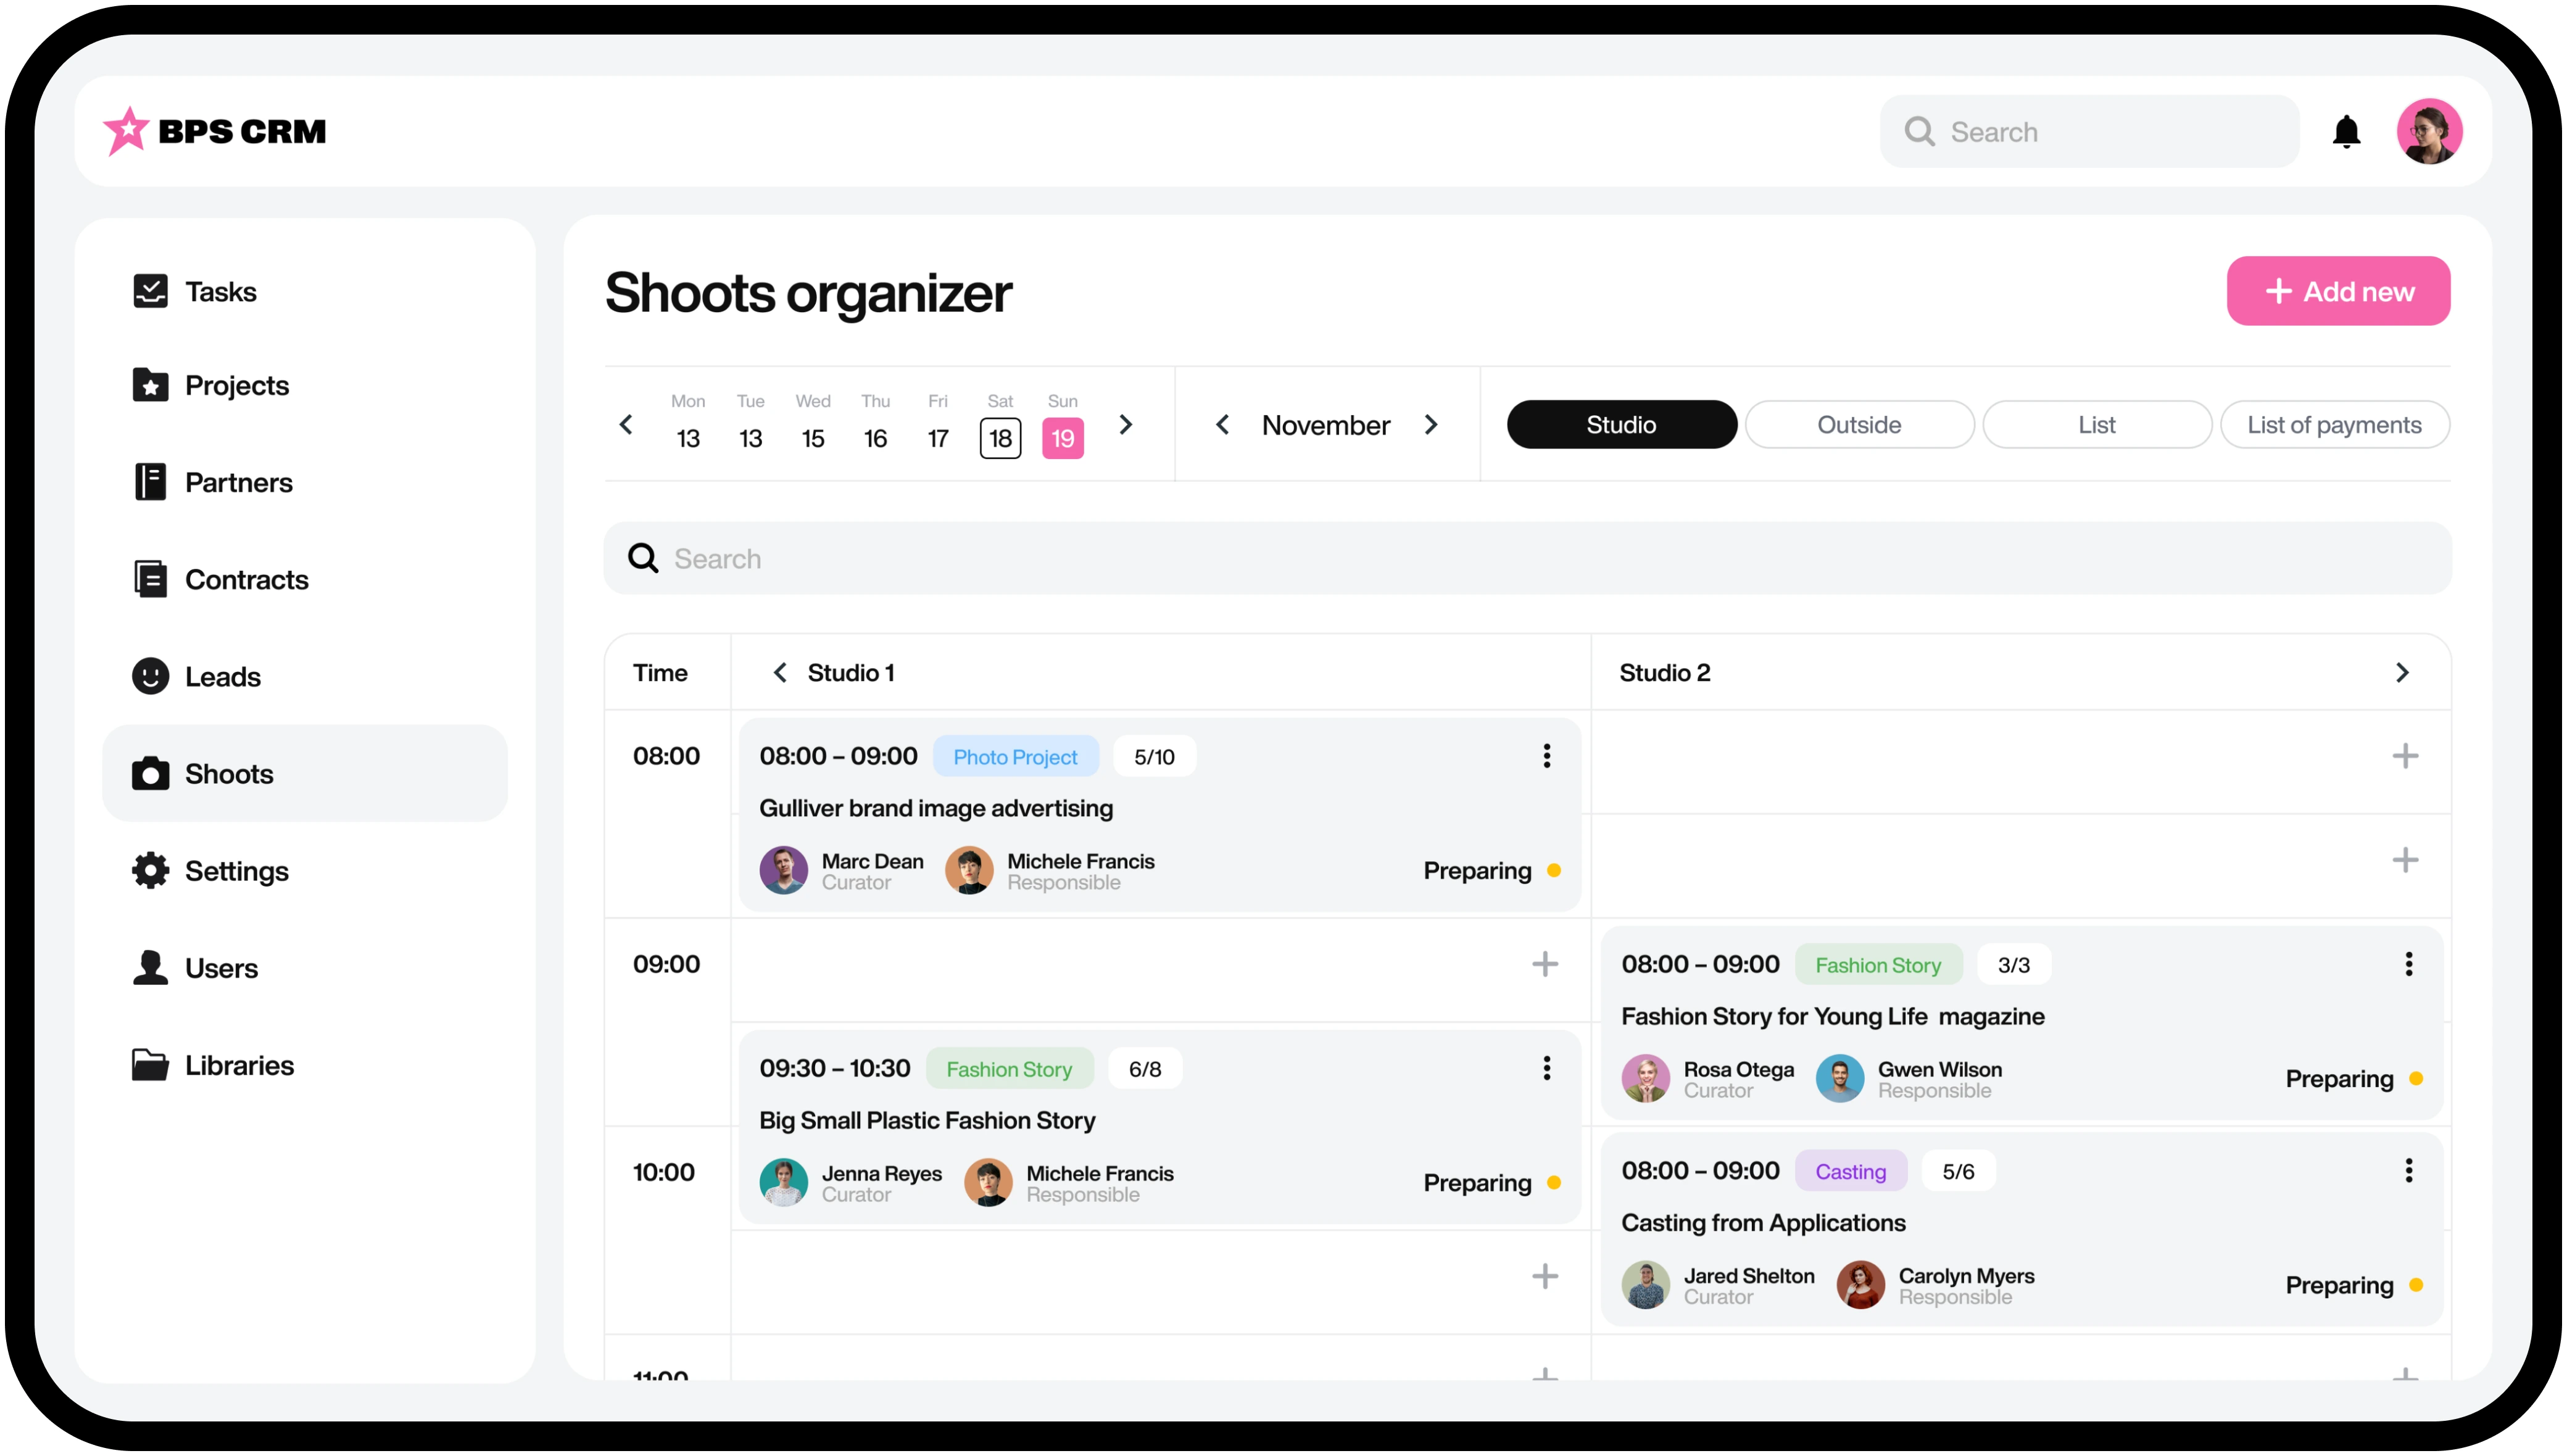Click Jenna Reyes avatar

(x=783, y=1182)
